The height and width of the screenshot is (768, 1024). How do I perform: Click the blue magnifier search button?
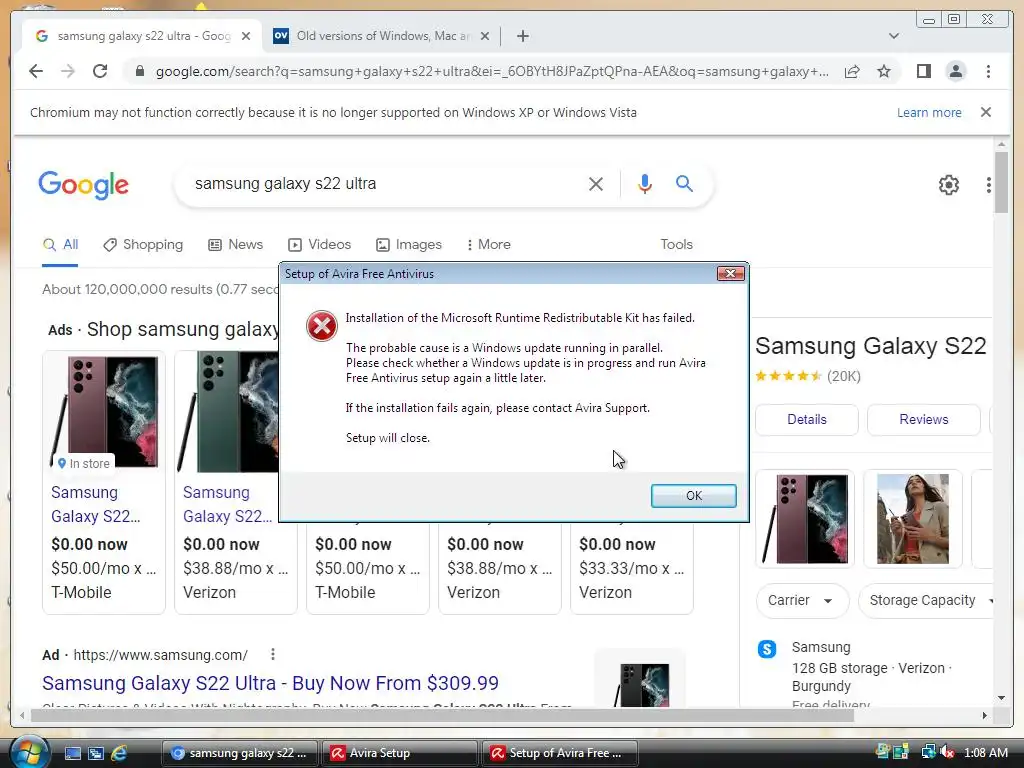(684, 184)
